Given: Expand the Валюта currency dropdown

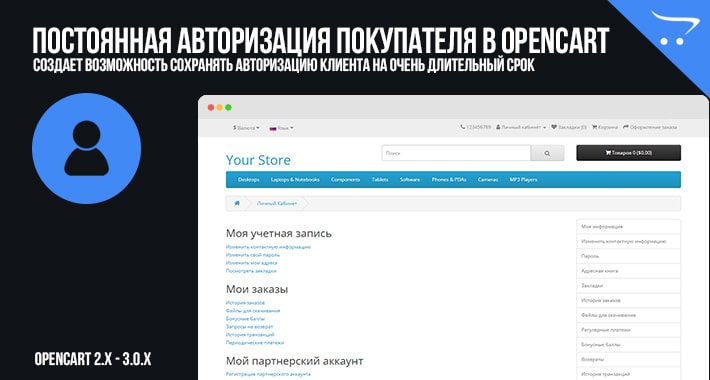Looking at the screenshot, I should pos(246,128).
